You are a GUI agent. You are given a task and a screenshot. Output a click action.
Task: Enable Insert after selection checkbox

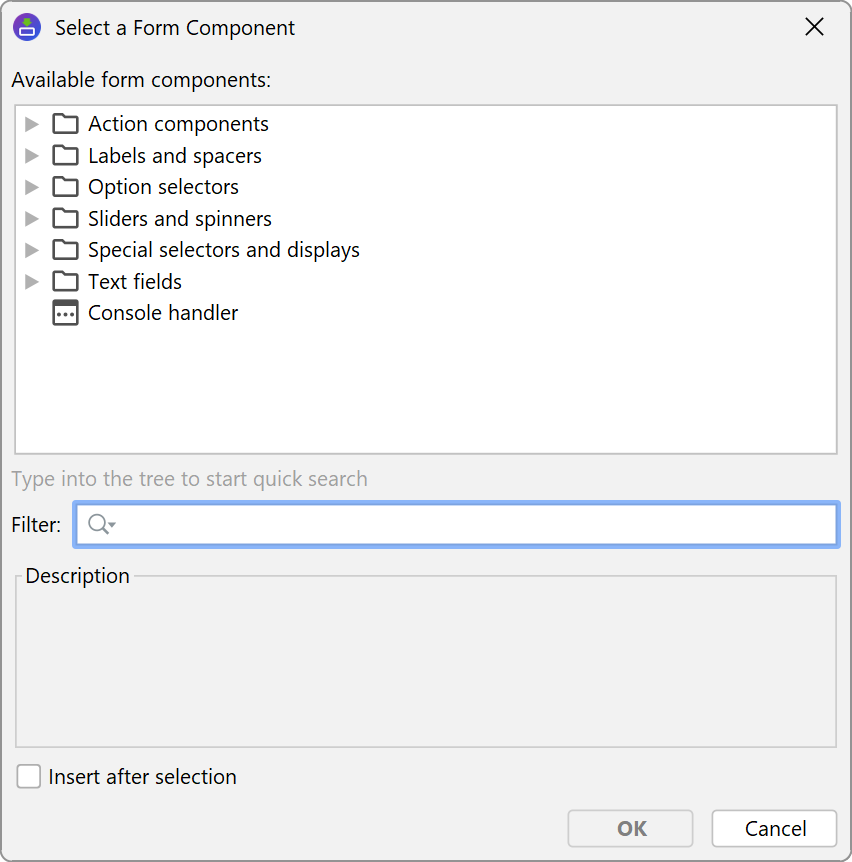[x=29, y=777]
